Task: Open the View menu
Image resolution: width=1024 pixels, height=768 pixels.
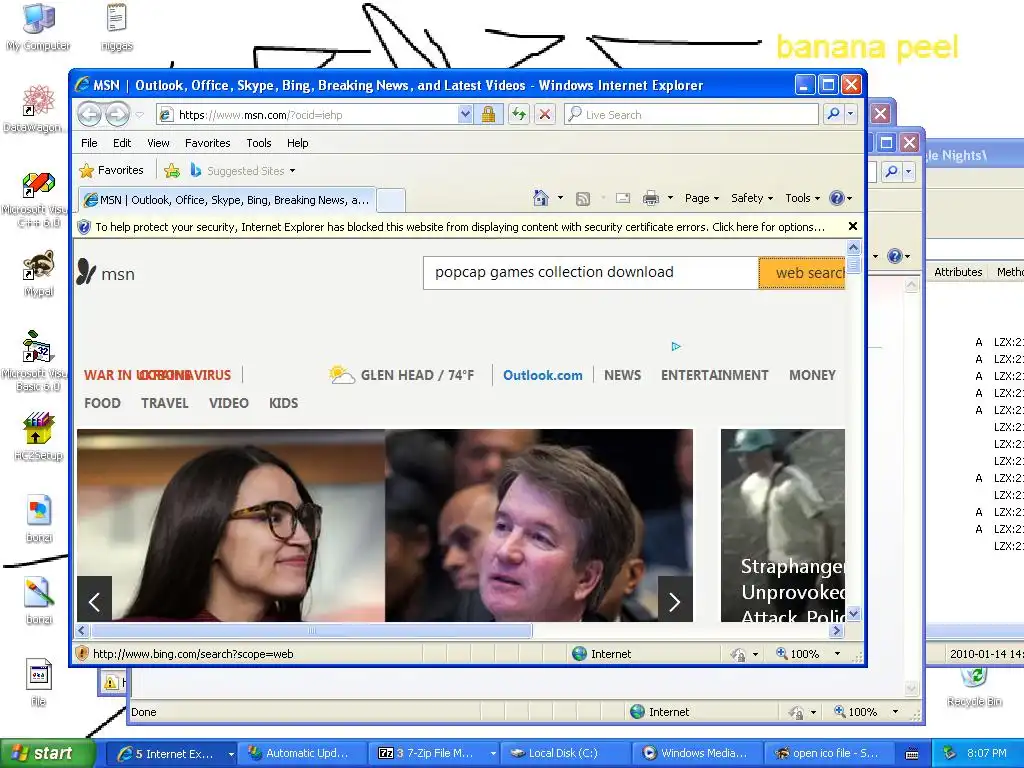Action: point(158,143)
